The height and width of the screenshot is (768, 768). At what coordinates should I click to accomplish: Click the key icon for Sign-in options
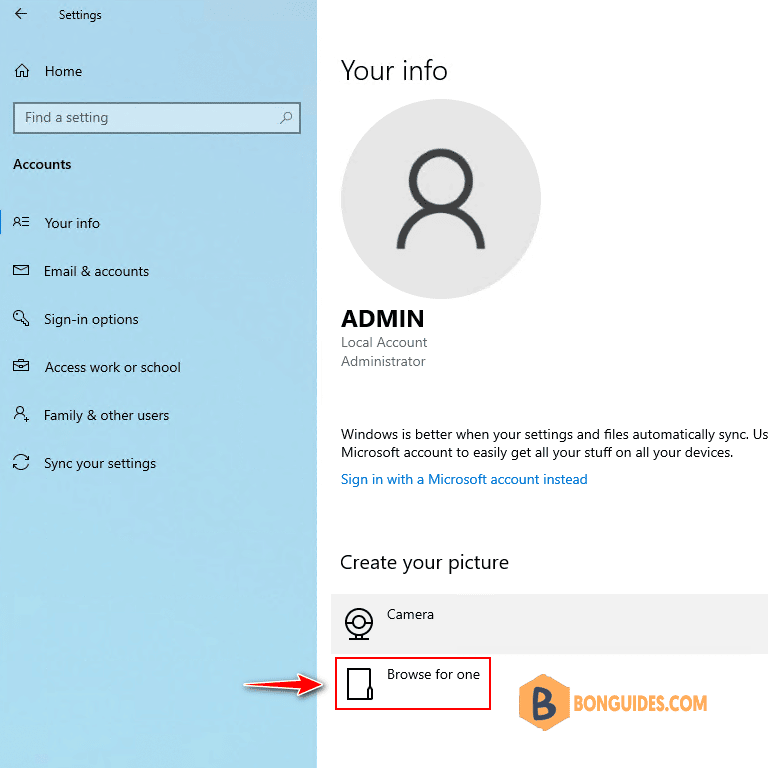tap(21, 318)
